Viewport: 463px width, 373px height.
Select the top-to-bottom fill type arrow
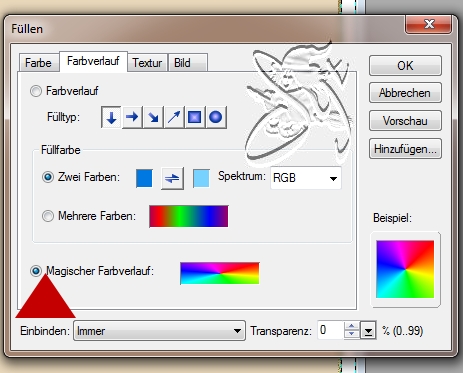[111, 117]
